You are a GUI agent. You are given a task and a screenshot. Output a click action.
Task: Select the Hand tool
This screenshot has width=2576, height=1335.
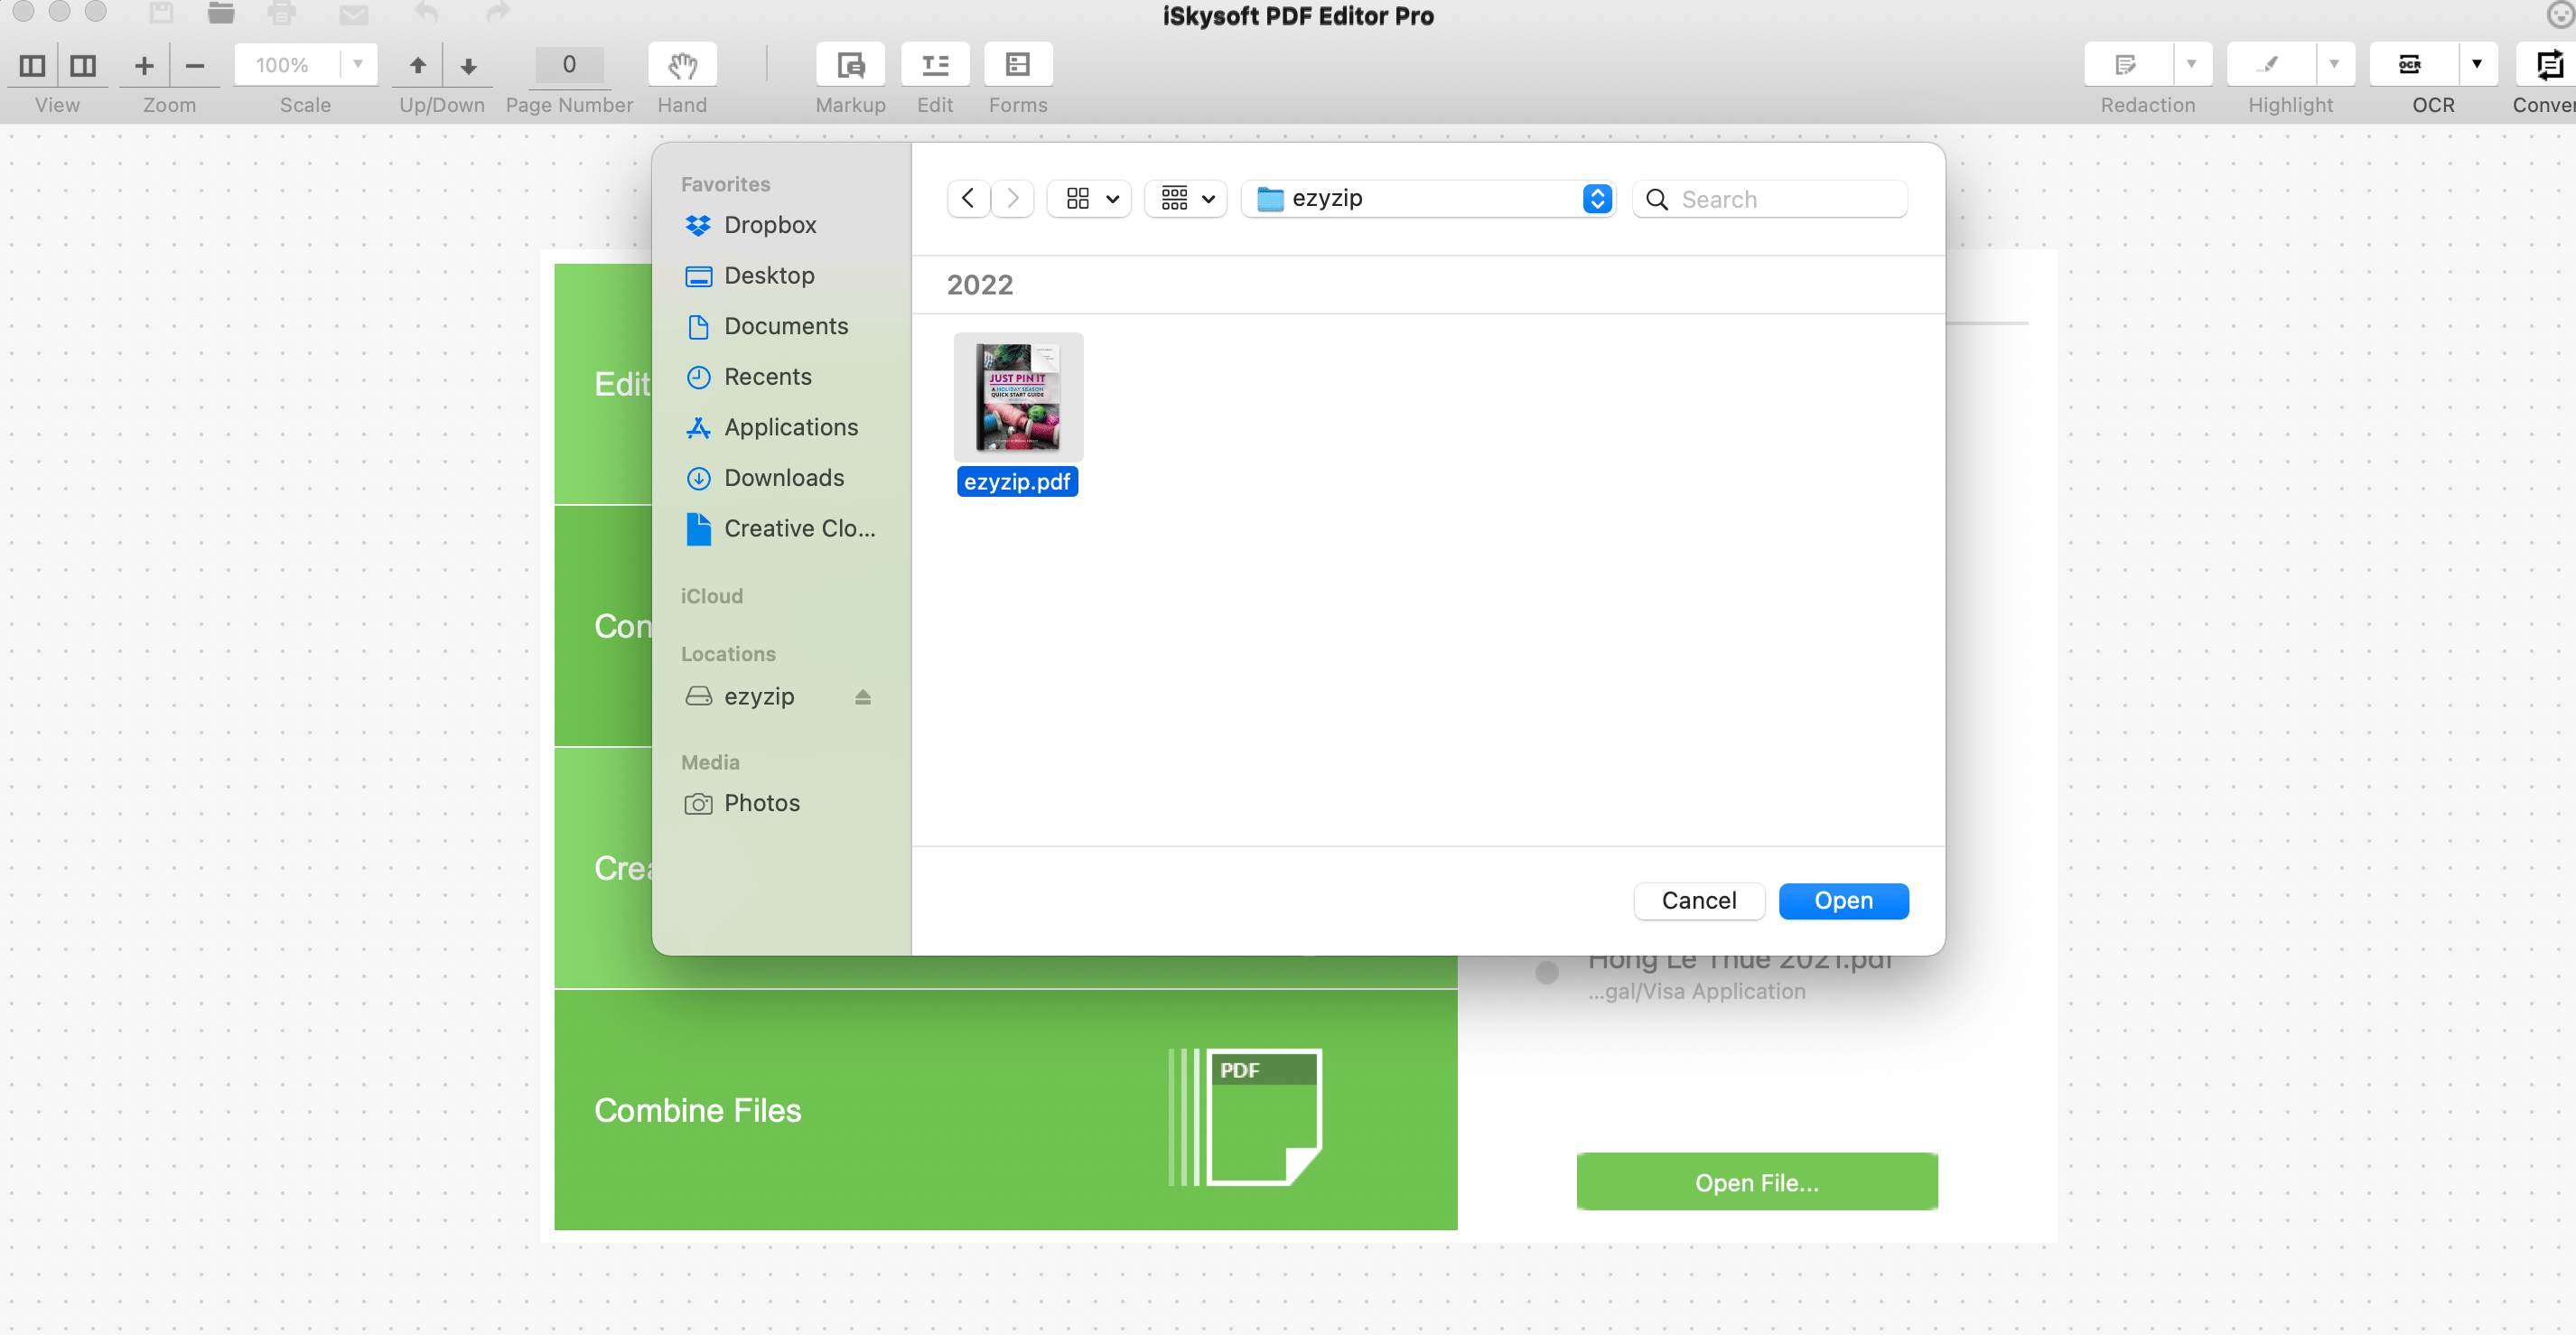683,65
